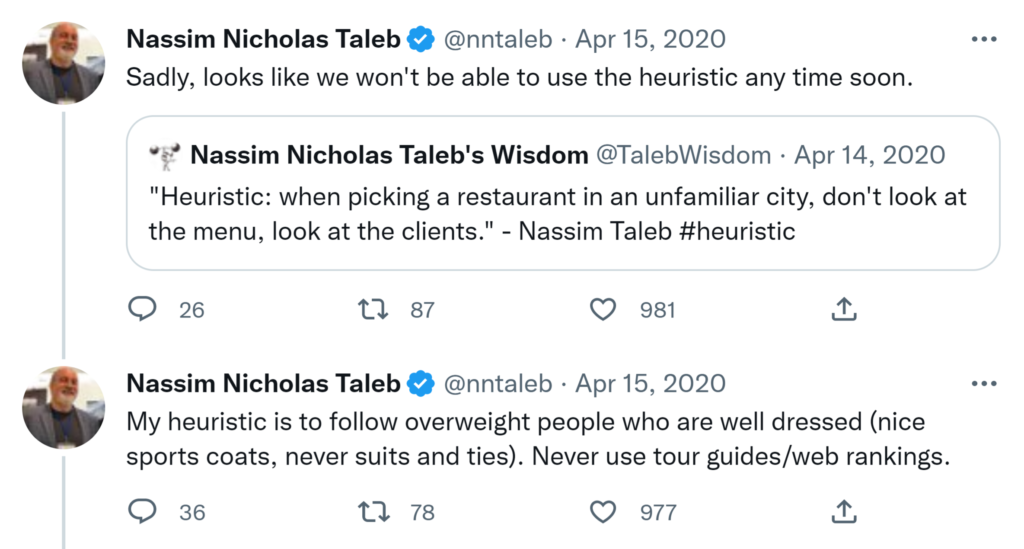Reply to the first tweet about the heuristic
The width and height of the screenshot is (1024, 549).
tap(143, 310)
